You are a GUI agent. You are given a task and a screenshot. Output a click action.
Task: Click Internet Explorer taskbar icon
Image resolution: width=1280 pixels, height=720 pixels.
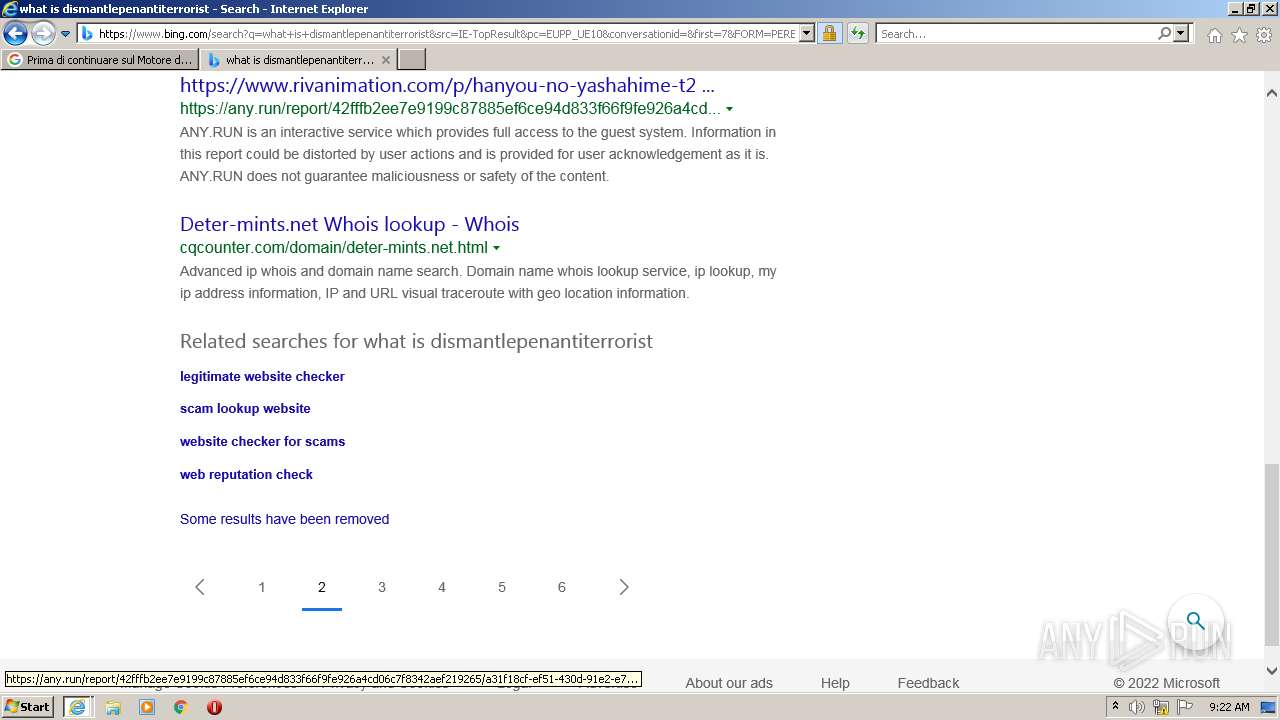tap(77, 707)
